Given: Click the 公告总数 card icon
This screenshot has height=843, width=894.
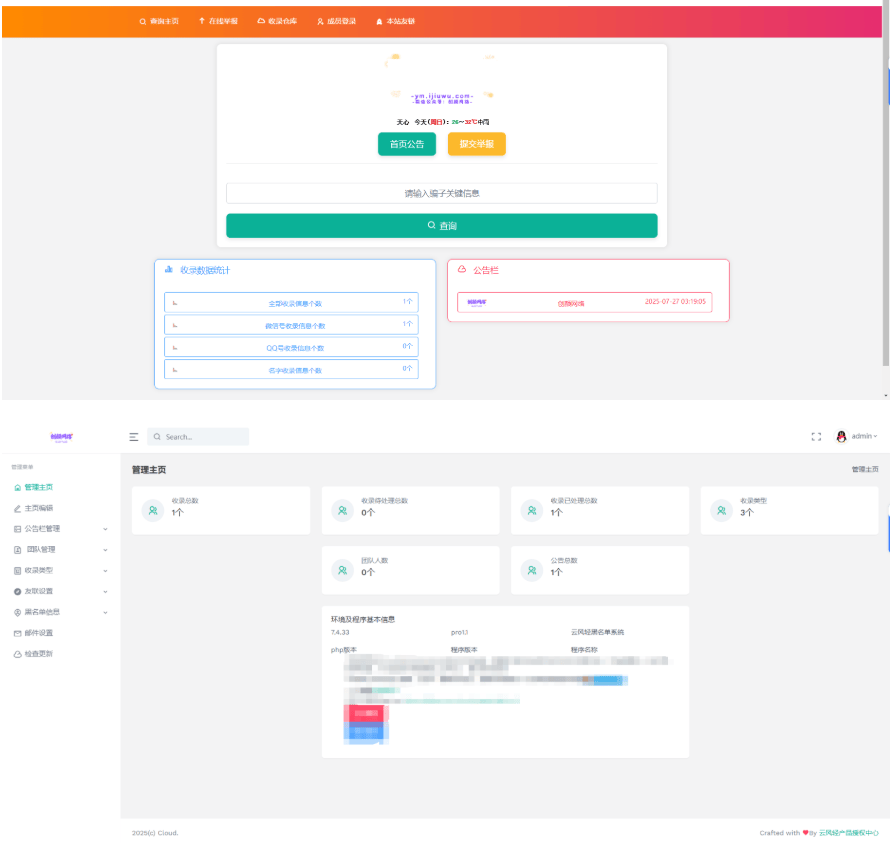Looking at the screenshot, I should 532,570.
